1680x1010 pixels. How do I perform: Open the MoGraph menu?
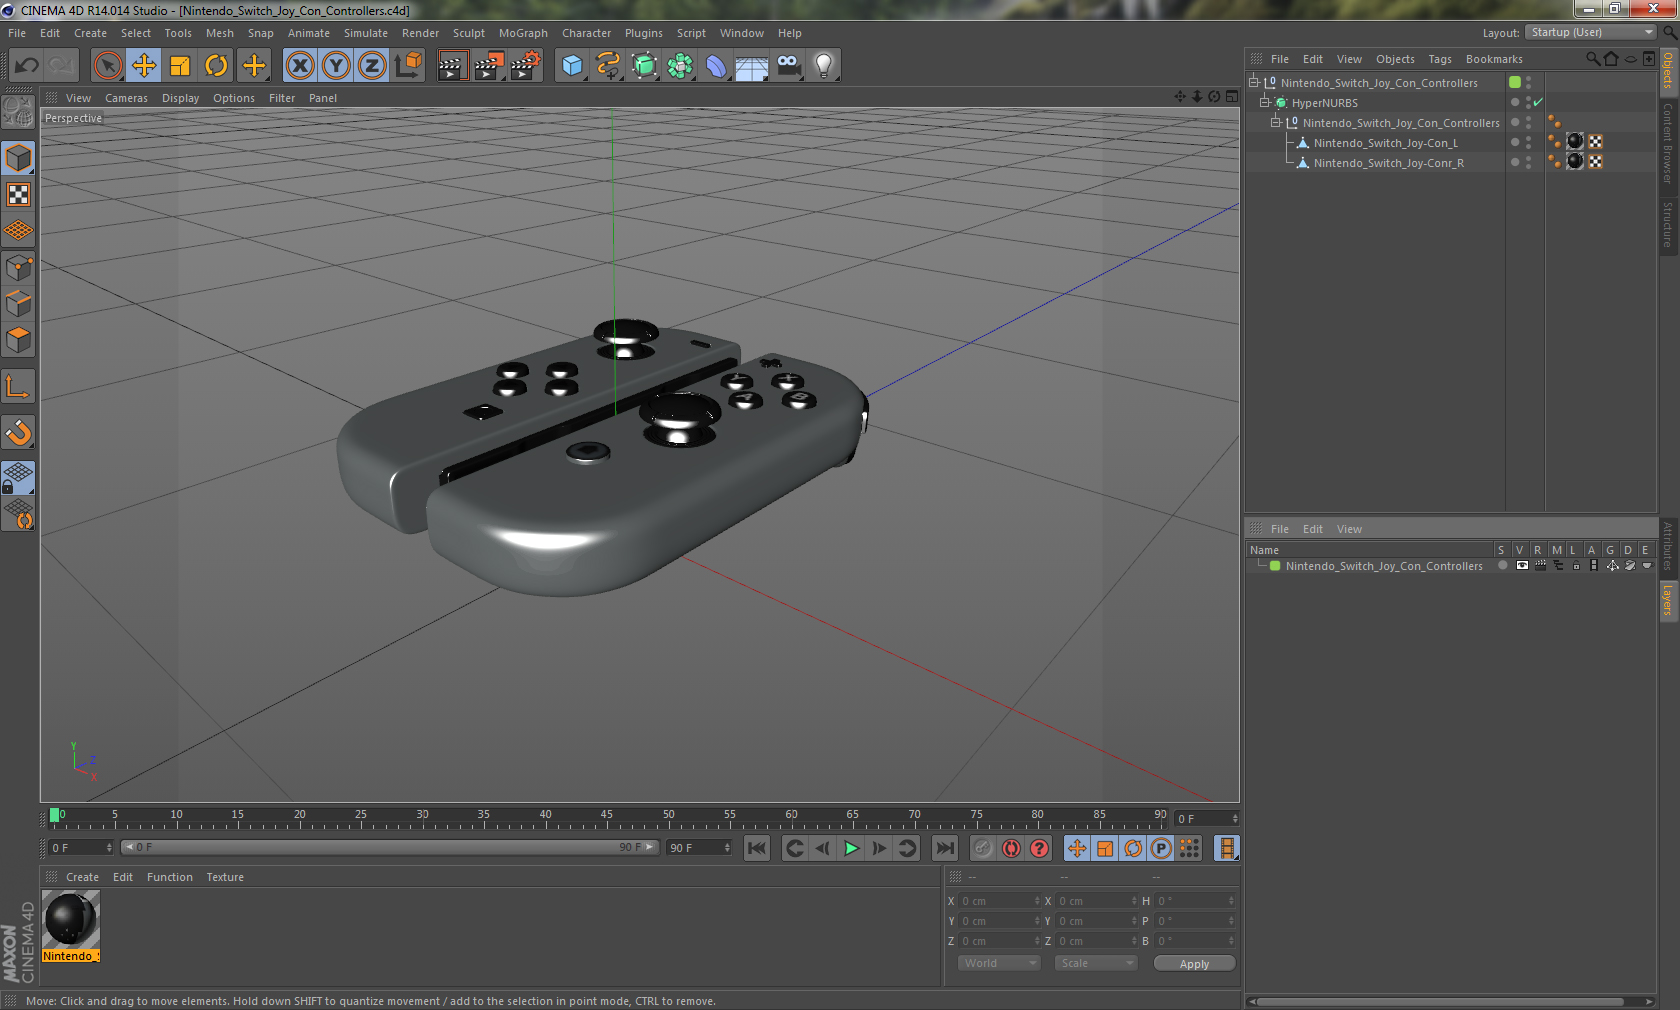pyautogui.click(x=523, y=33)
